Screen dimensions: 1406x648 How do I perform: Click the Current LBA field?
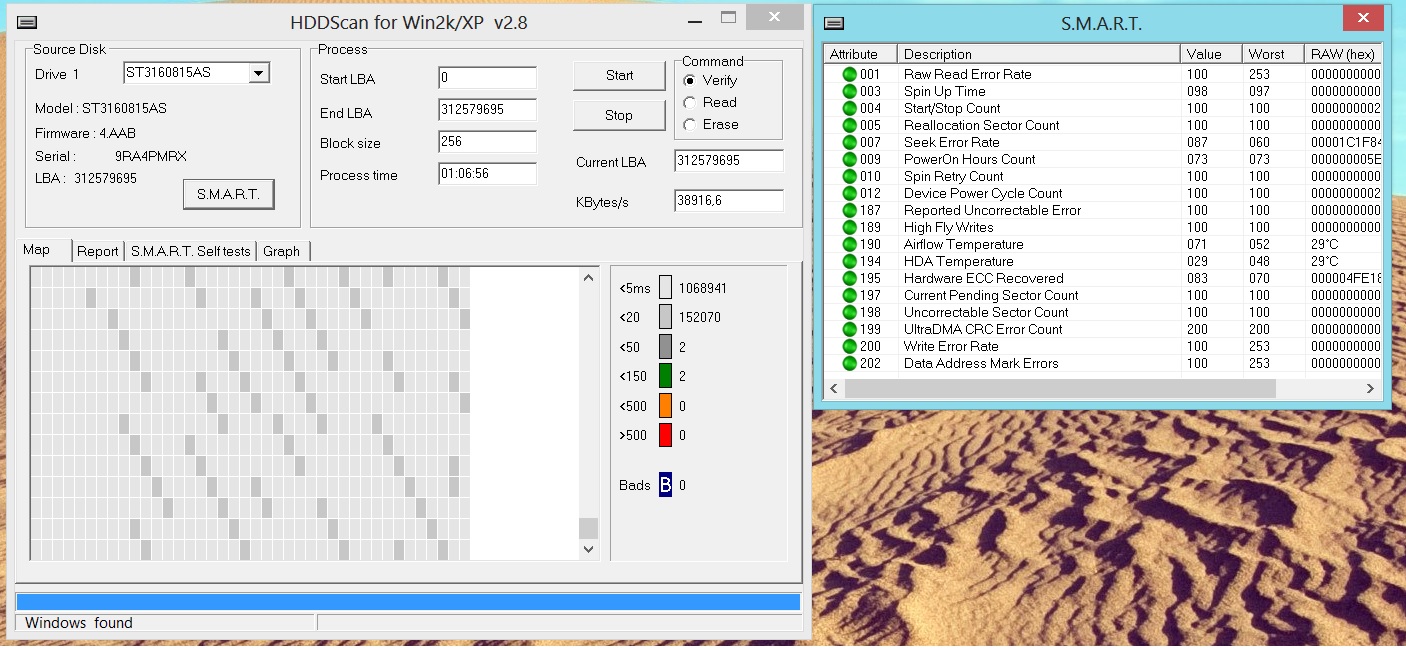729,161
